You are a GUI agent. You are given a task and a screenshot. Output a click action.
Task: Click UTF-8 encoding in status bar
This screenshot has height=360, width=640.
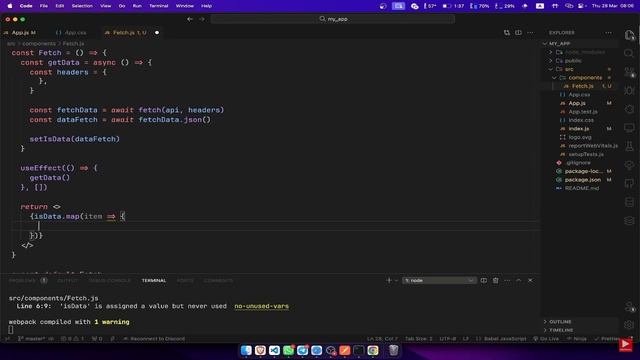point(448,339)
